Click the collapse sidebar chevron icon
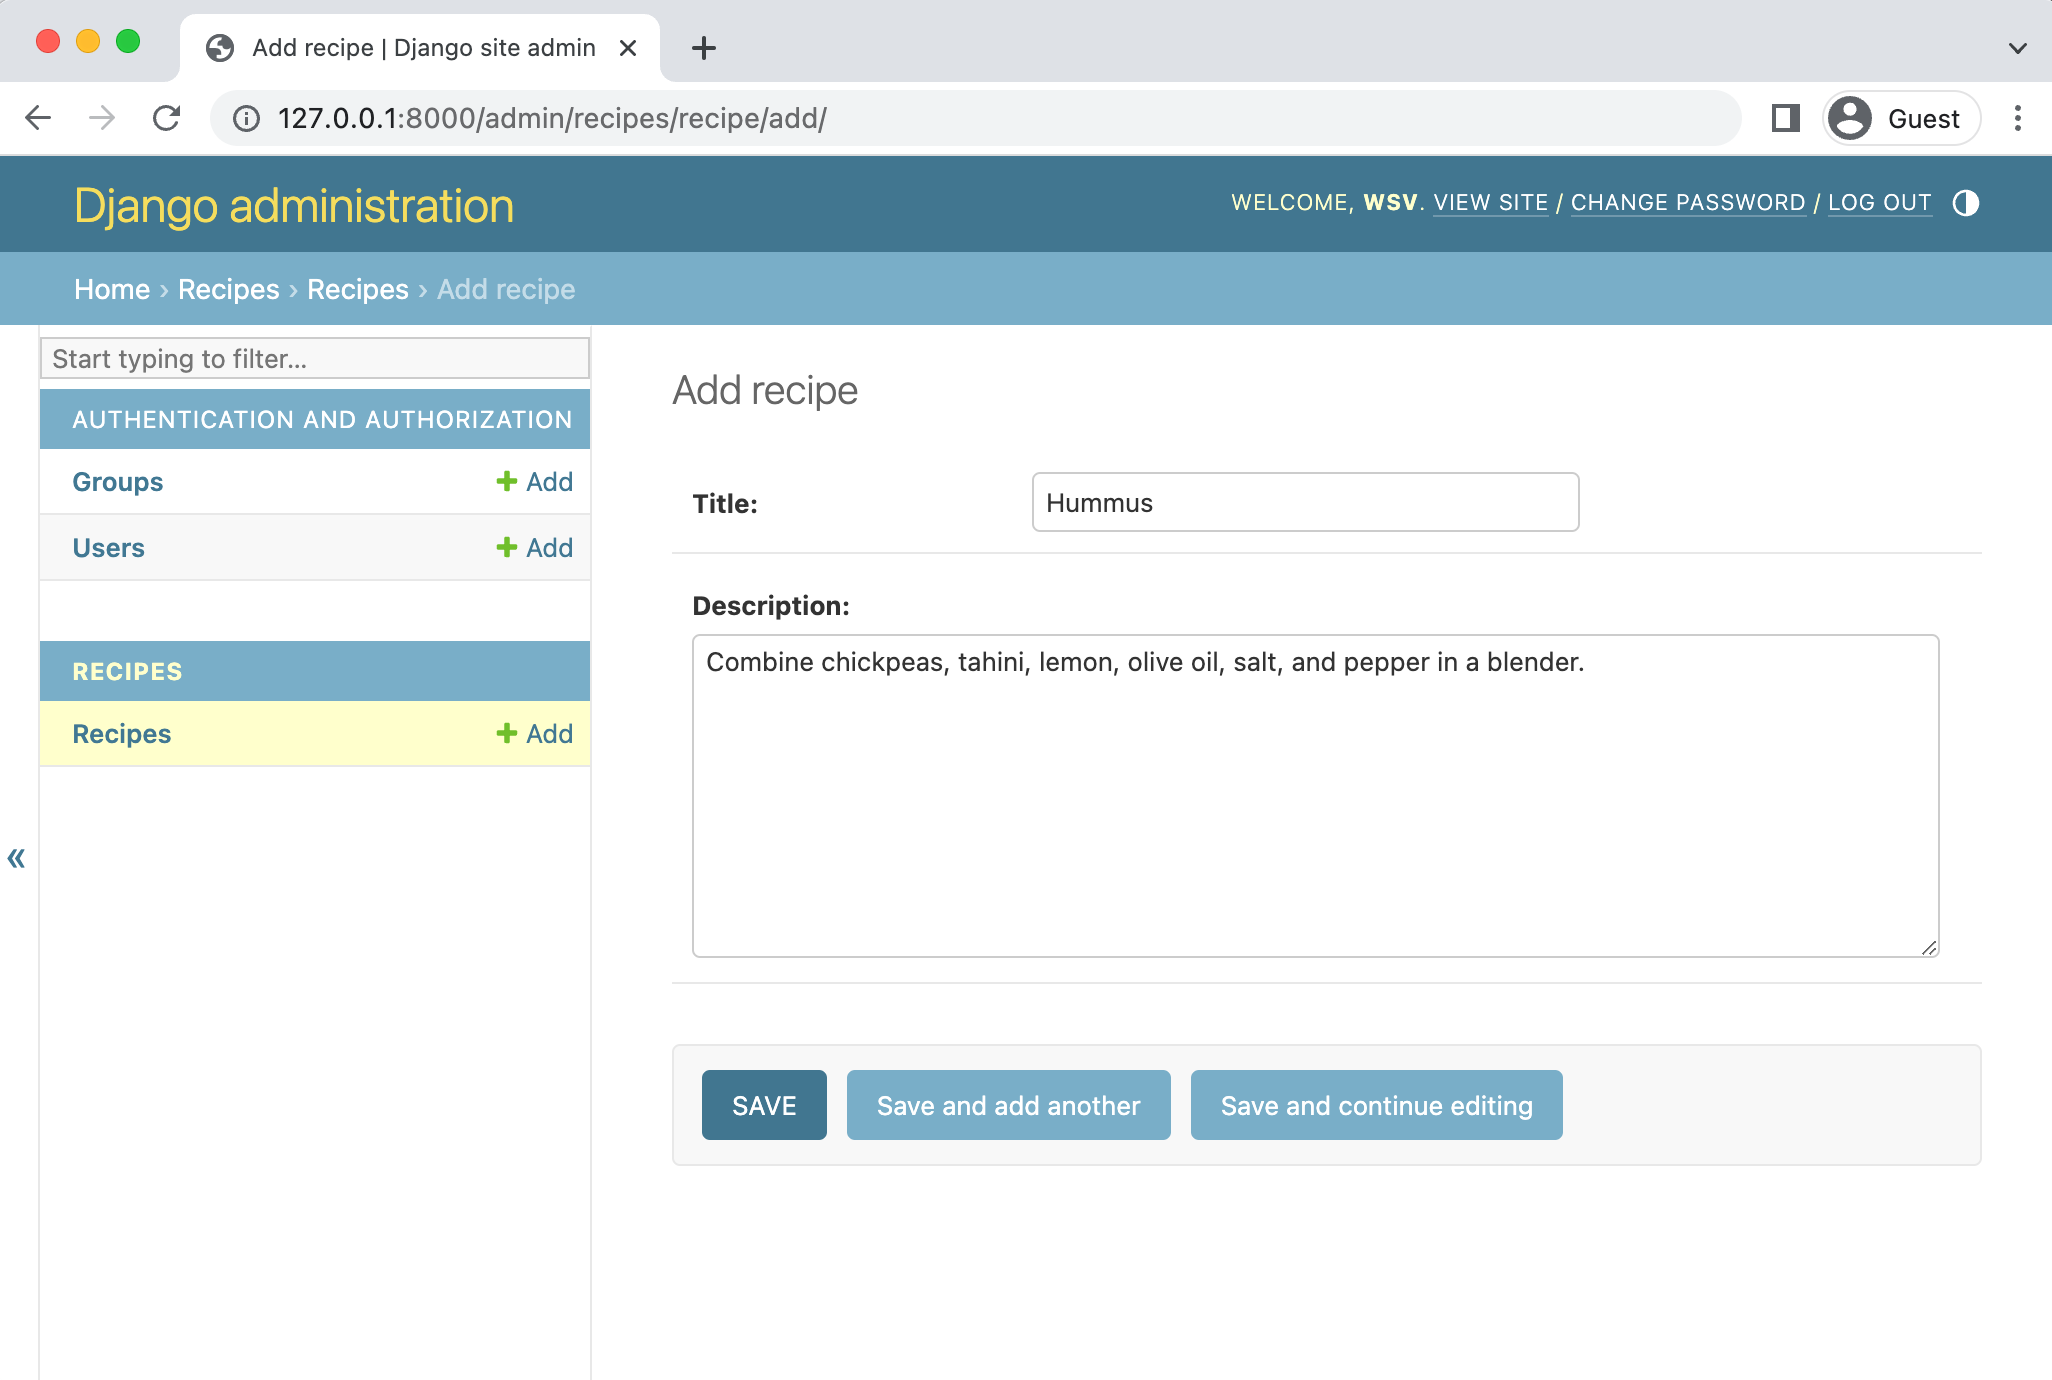Screen dimensions: 2052x1380 pyautogui.click(x=17, y=858)
